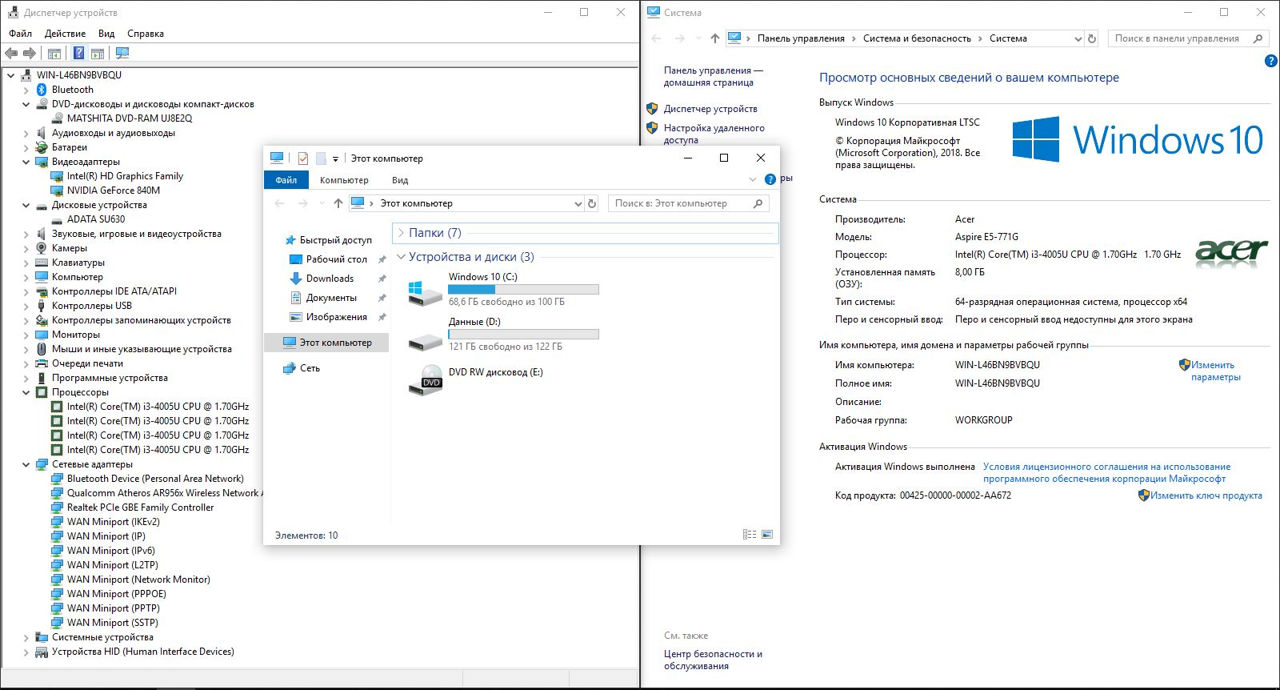Click the Up arrow in the Explorer window

(x=338, y=203)
